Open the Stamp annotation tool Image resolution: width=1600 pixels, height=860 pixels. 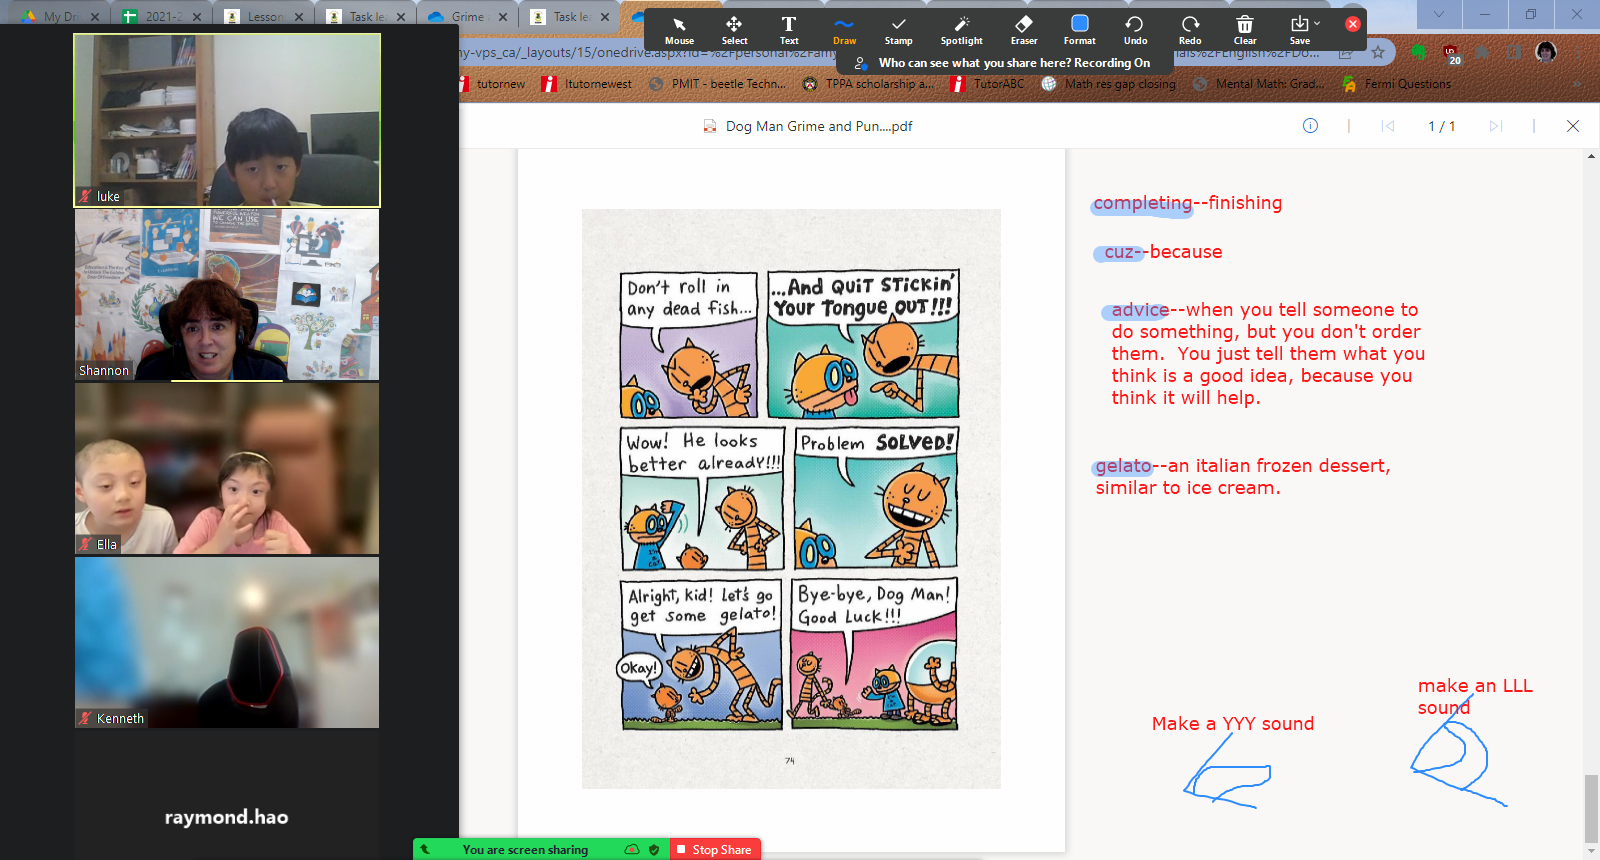pos(898,30)
